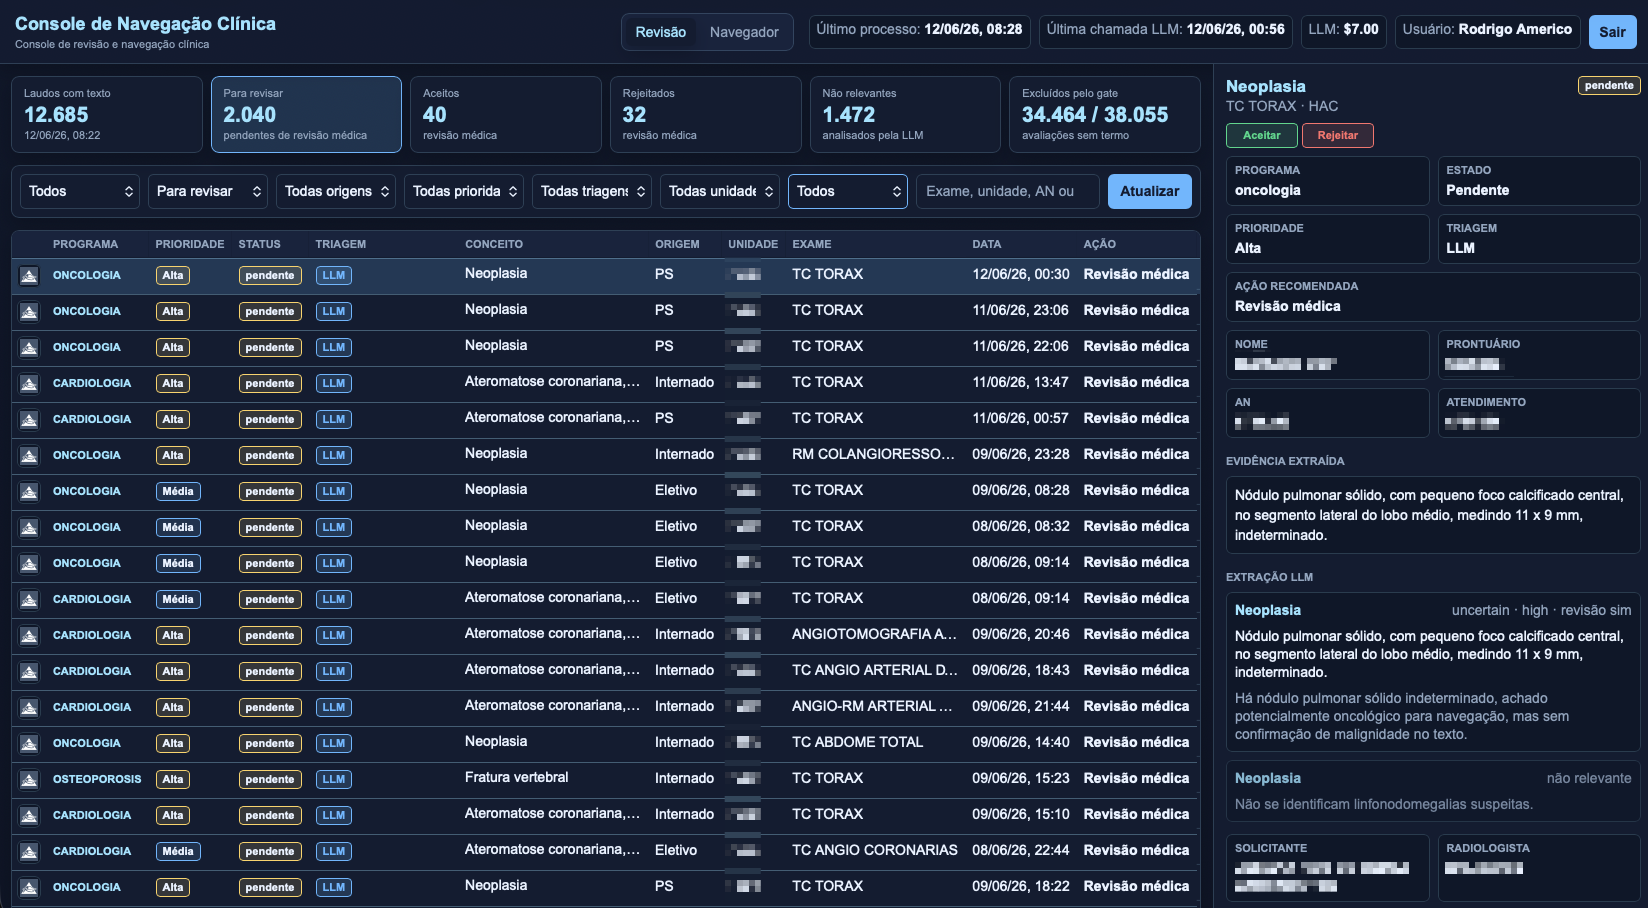This screenshot has height=908, width=1648.
Task: Click the row icon for 09/06/26, 08:28 entry
Action: tap(29, 491)
